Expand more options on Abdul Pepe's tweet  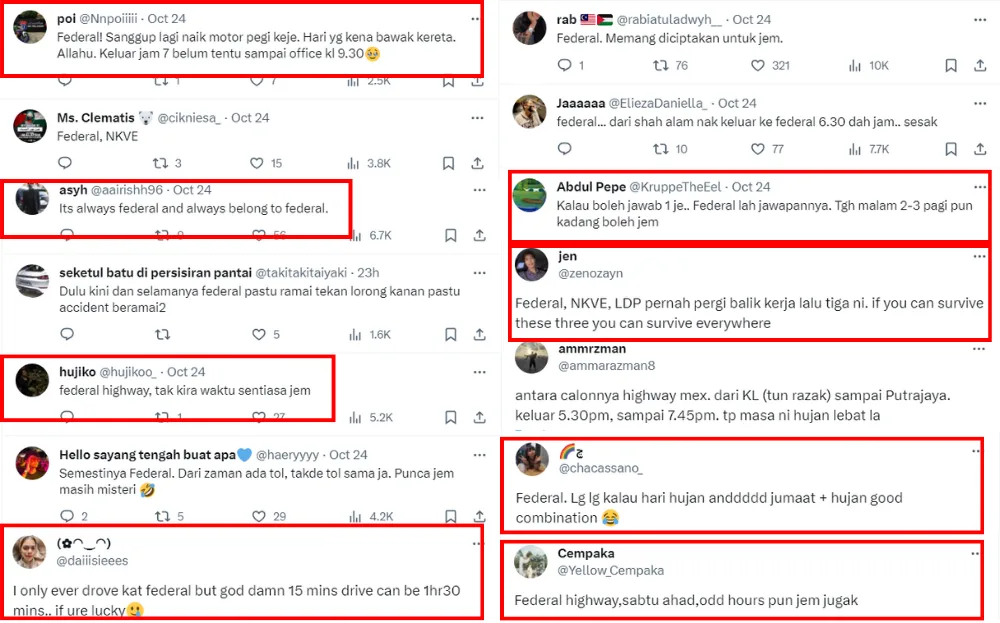pyautogui.click(x=977, y=186)
